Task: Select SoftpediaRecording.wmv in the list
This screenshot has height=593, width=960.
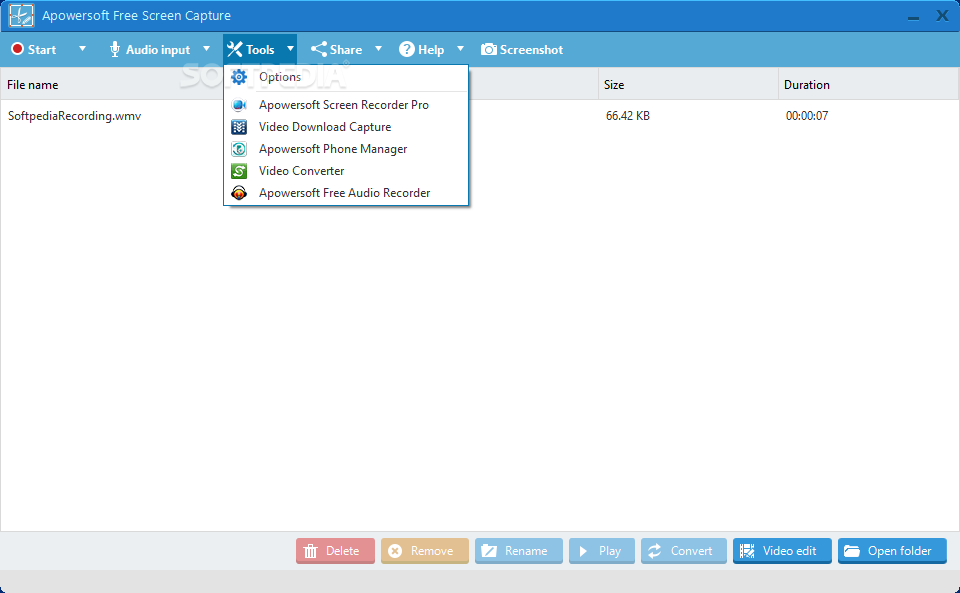Action: (75, 116)
